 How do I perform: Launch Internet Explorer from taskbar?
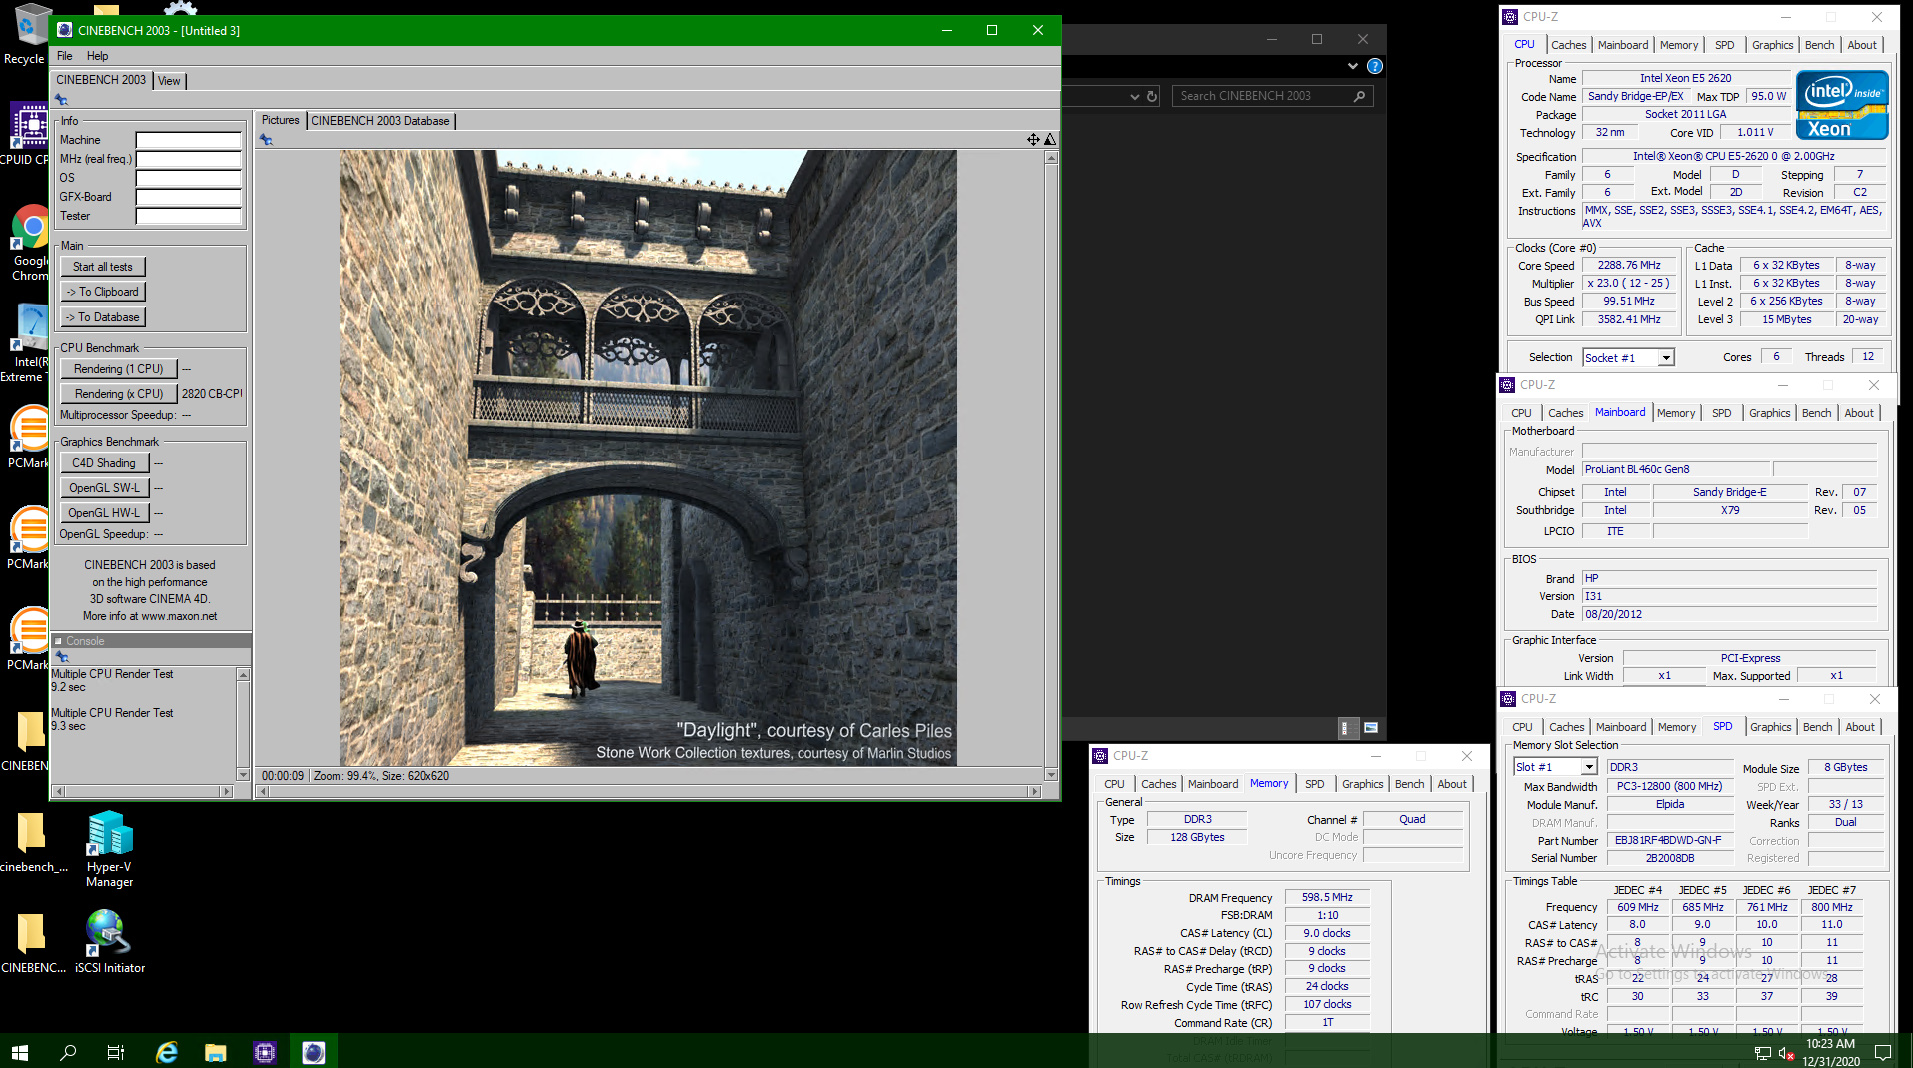pos(167,1051)
